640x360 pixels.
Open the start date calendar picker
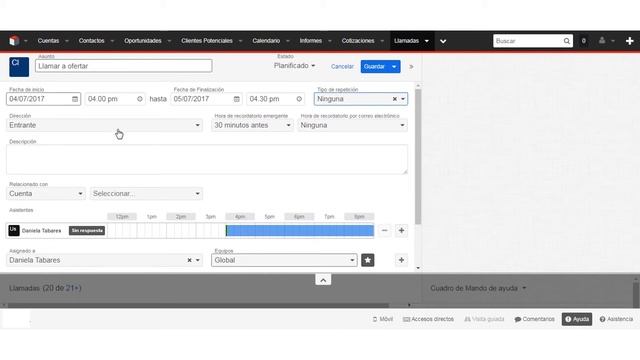[75, 99]
